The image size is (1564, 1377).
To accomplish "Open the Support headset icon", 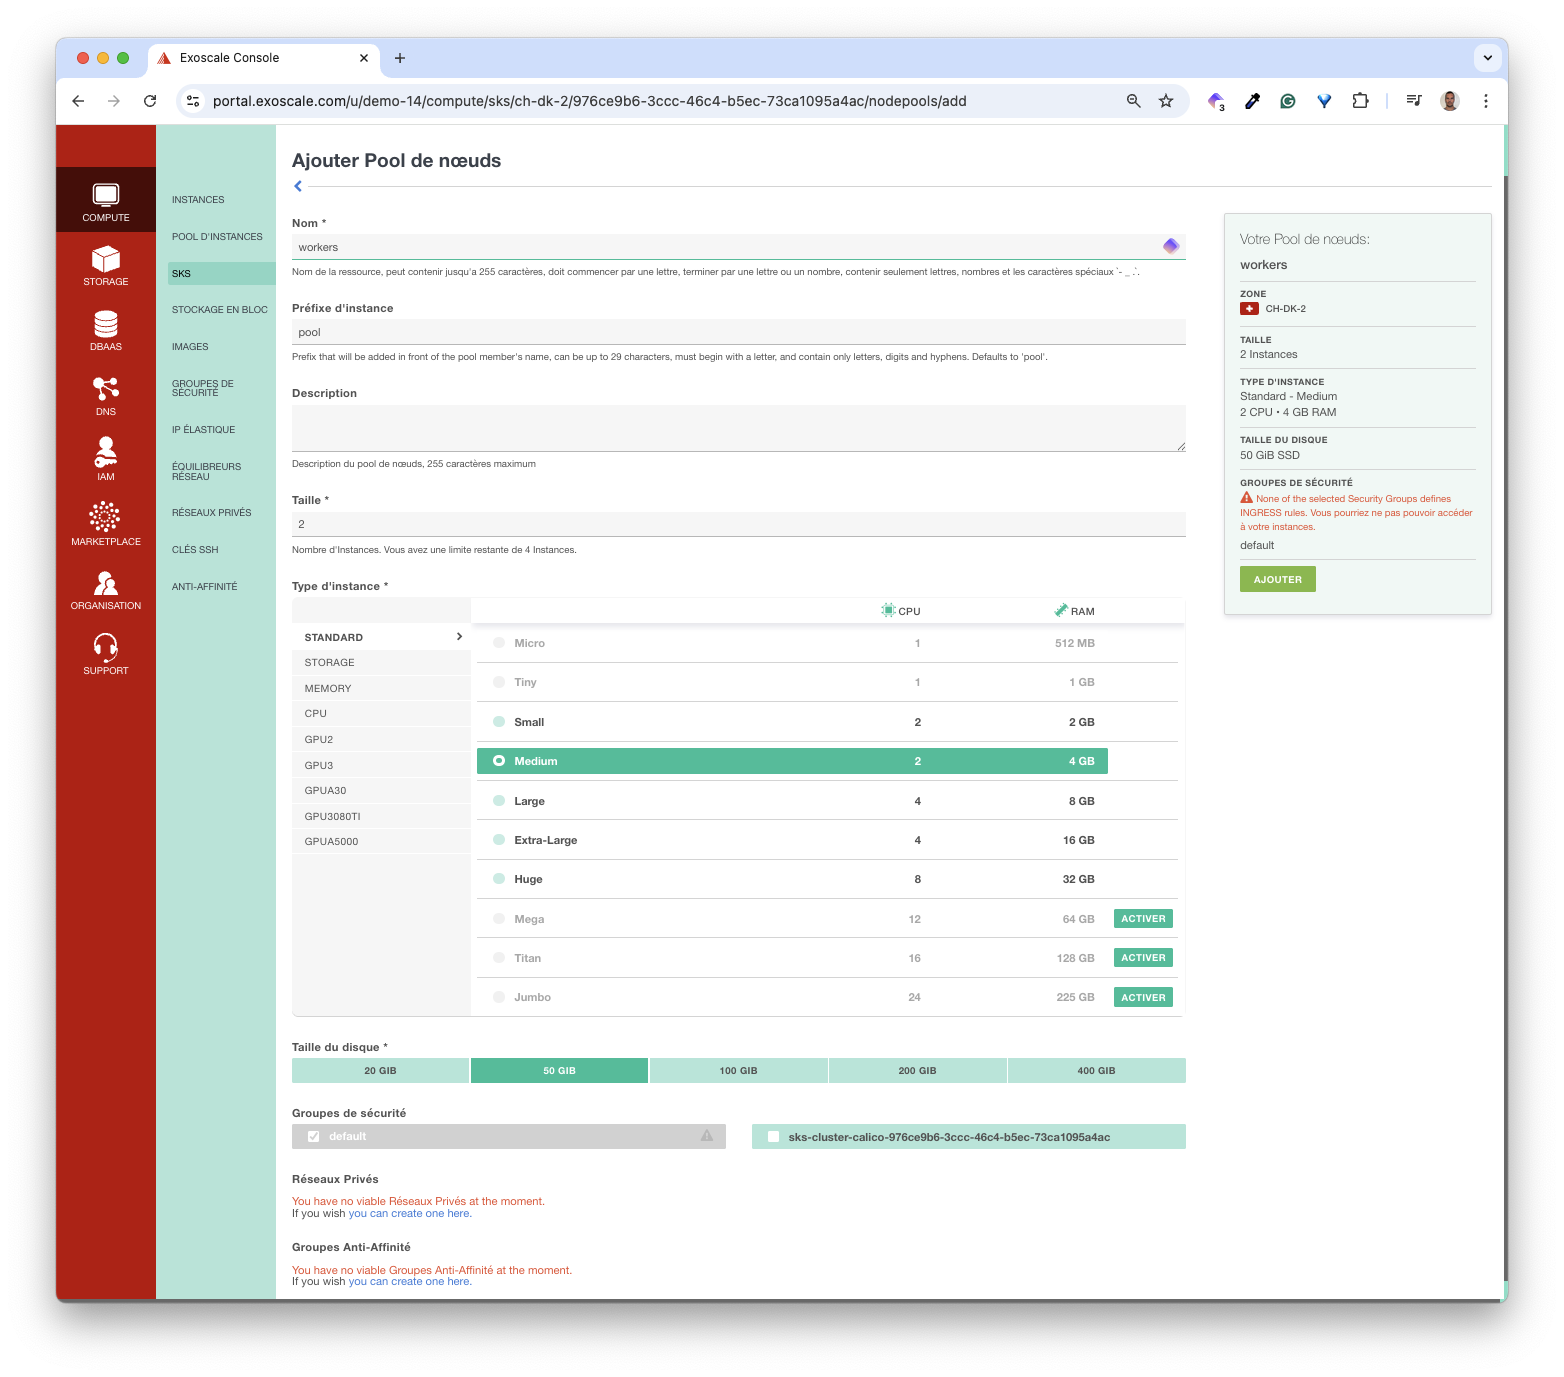I will (x=106, y=649).
